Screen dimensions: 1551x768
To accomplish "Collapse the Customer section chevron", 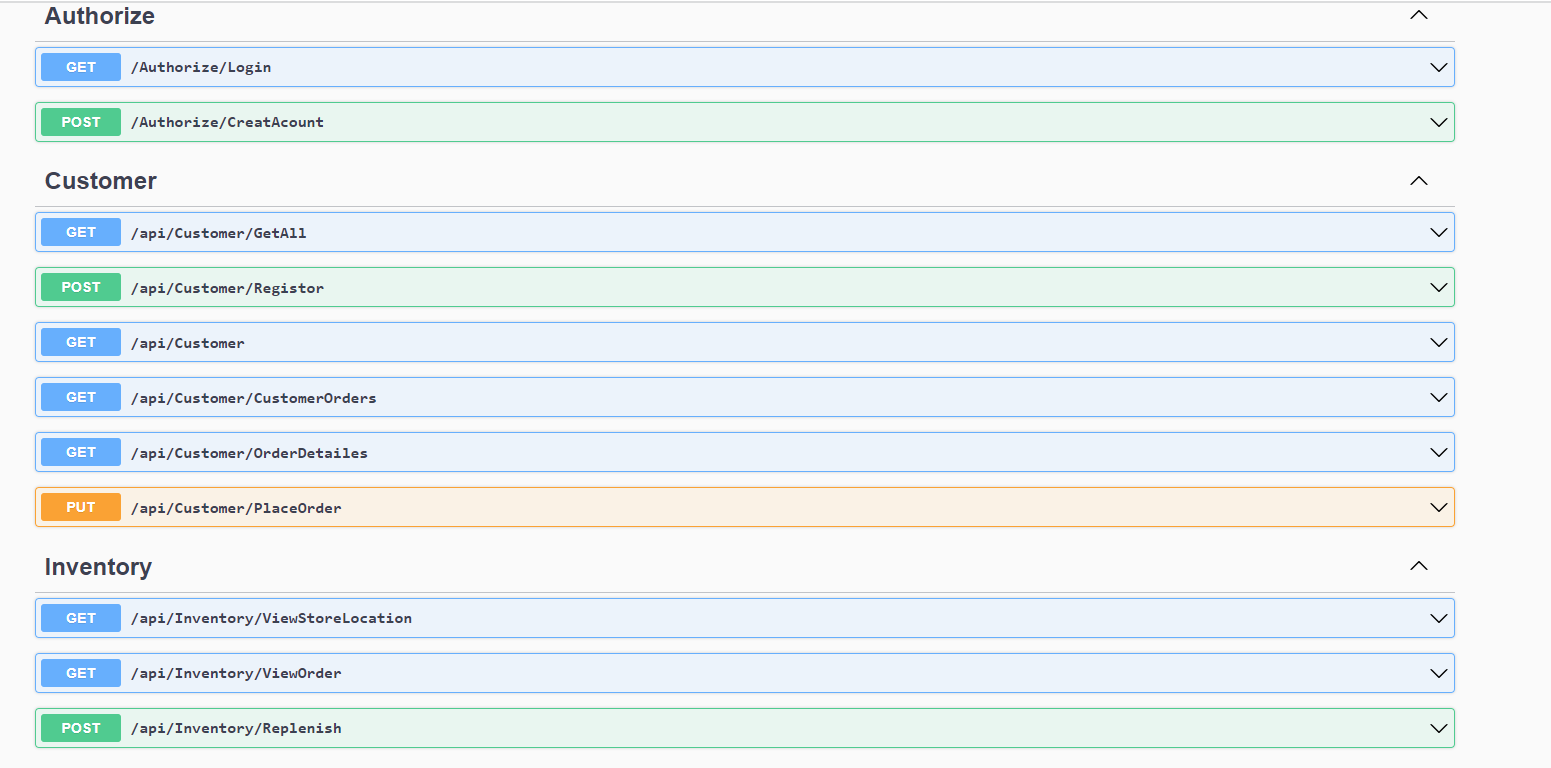I will tap(1418, 181).
